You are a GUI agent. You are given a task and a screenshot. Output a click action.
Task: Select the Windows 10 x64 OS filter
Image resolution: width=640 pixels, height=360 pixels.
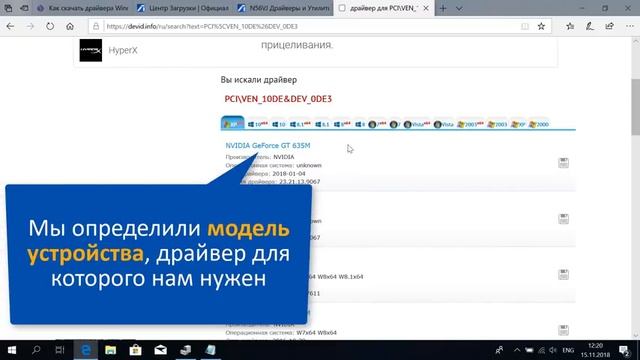point(258,124)
